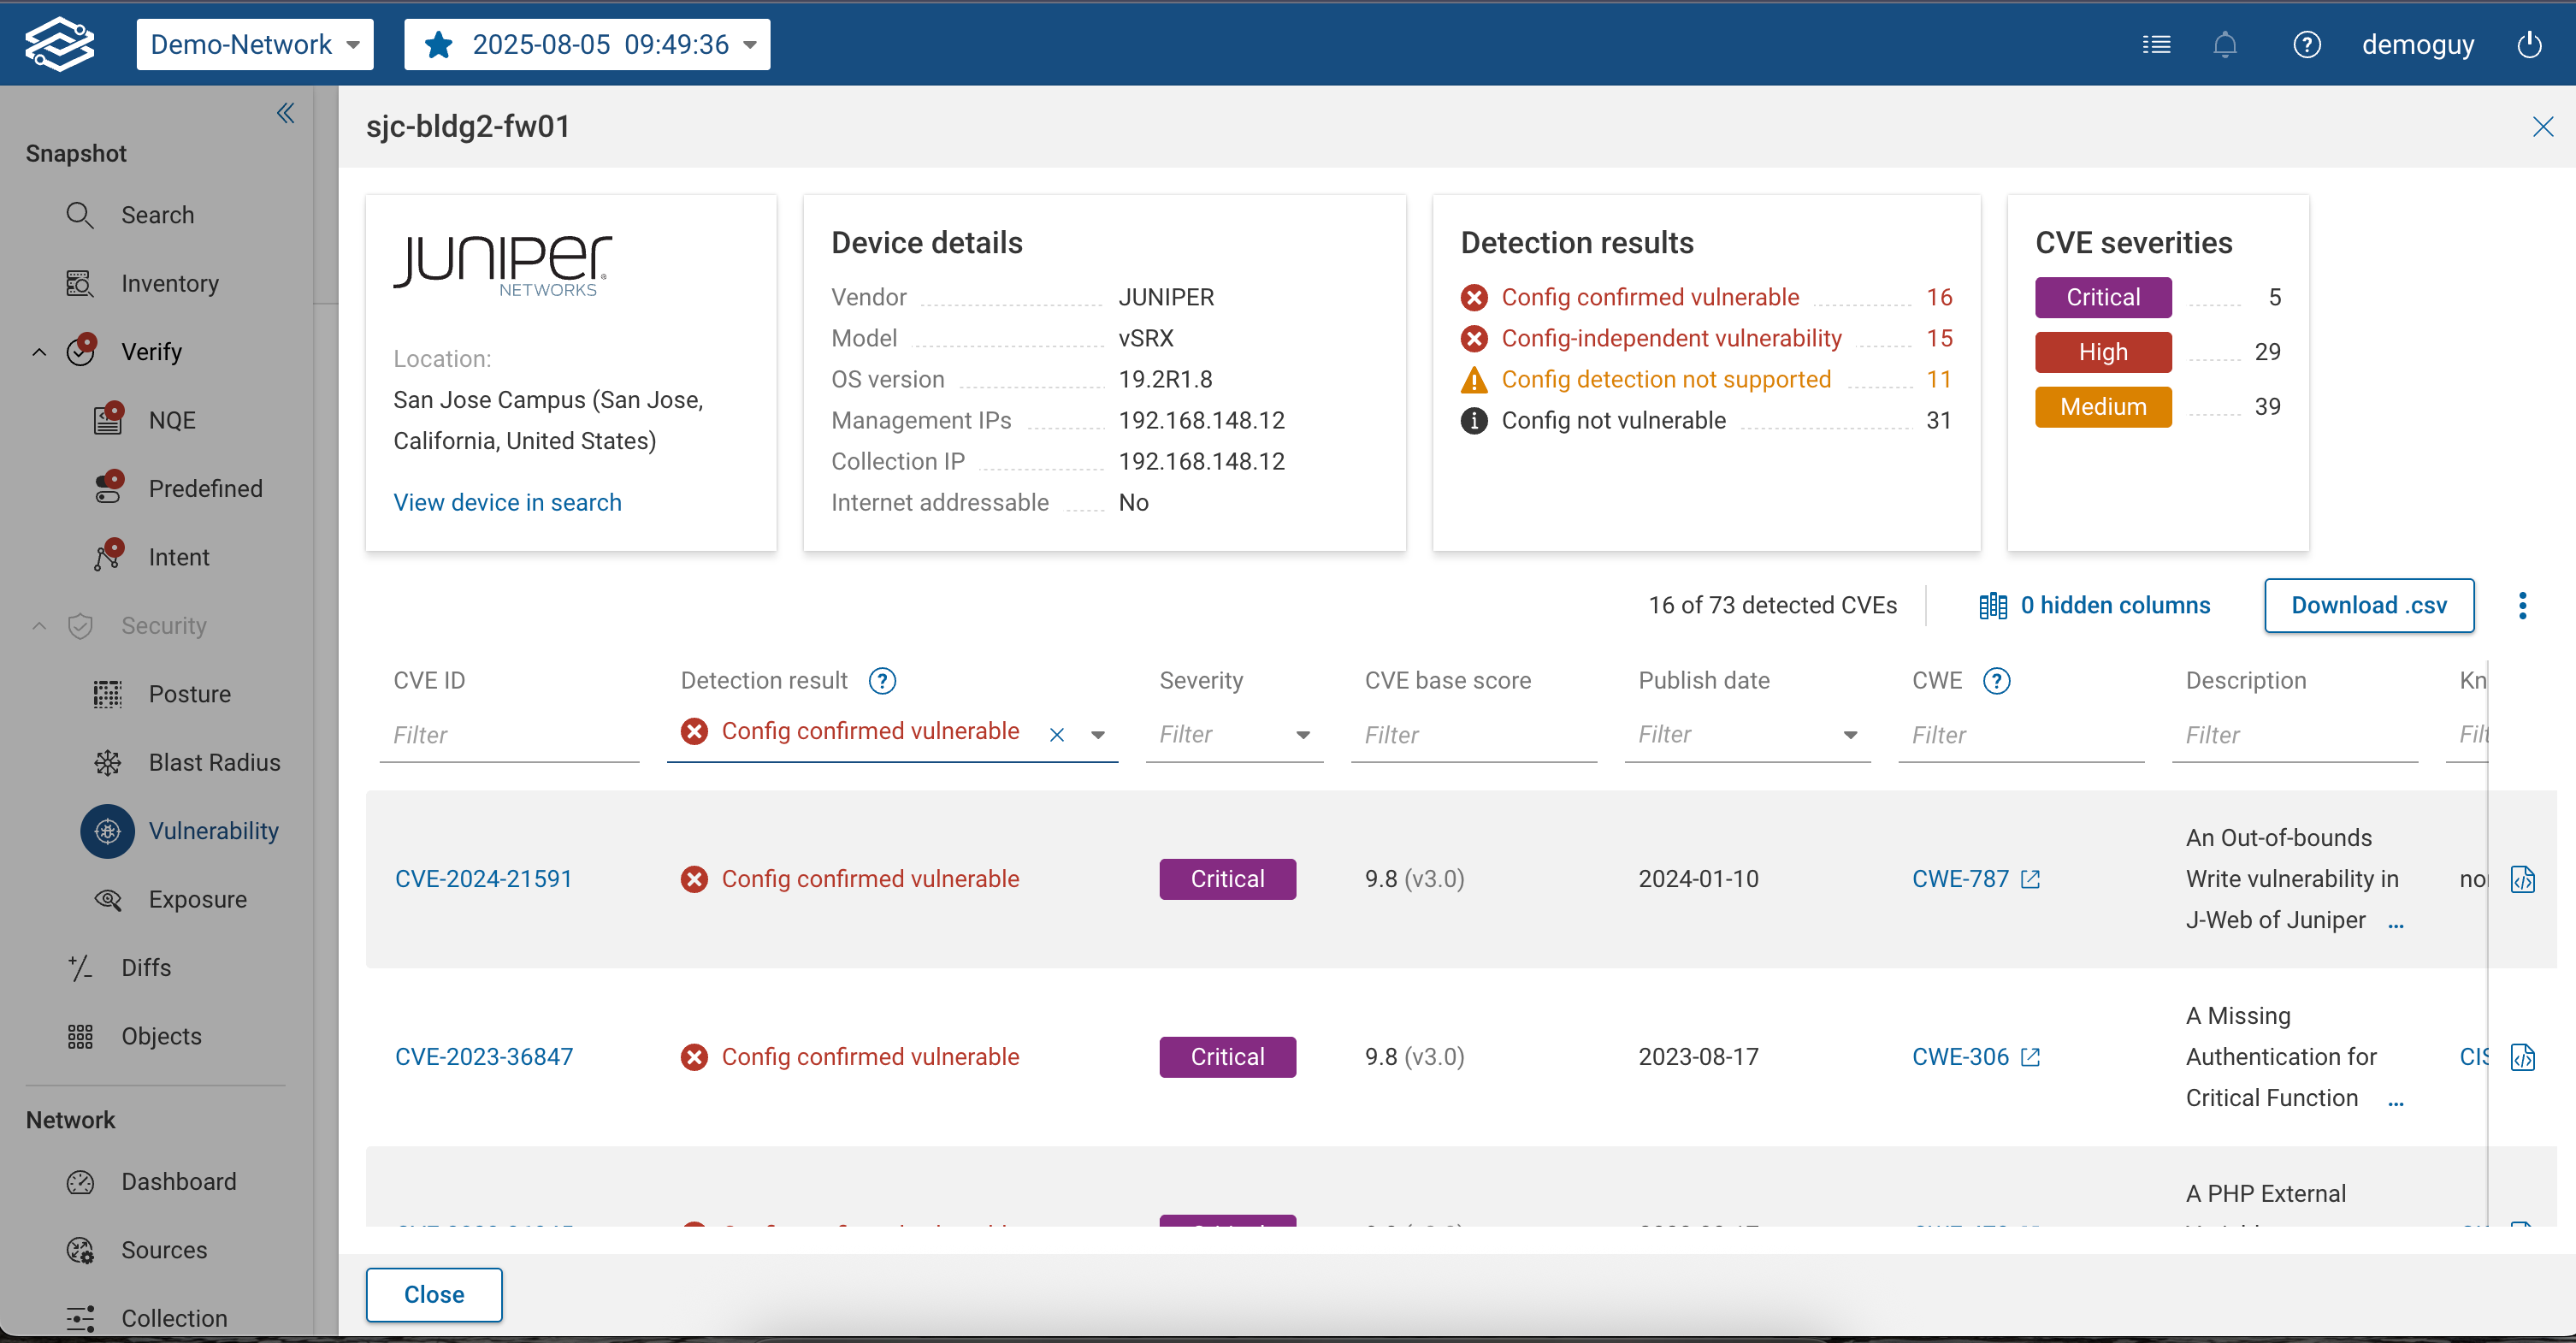This screenshot has height=1343, width=2576.
Task: Open the Exposure sidebar item
Action: tap(197, 899)
